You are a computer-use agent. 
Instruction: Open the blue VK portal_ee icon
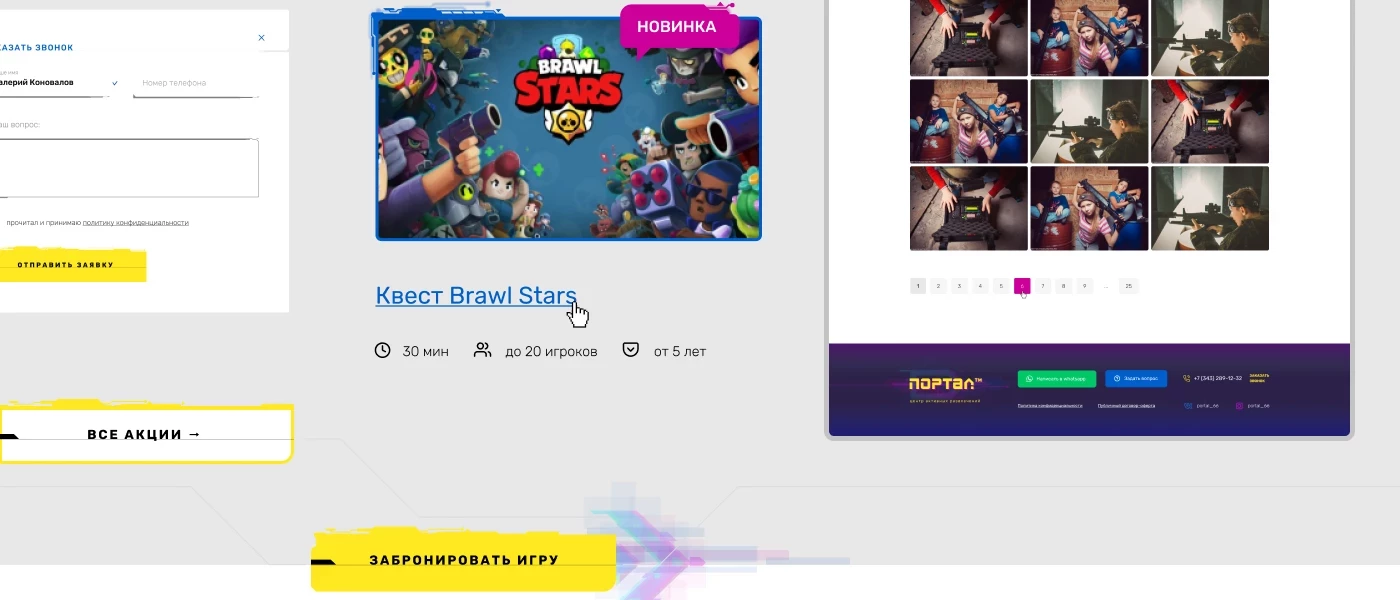tap(1188, 406)
